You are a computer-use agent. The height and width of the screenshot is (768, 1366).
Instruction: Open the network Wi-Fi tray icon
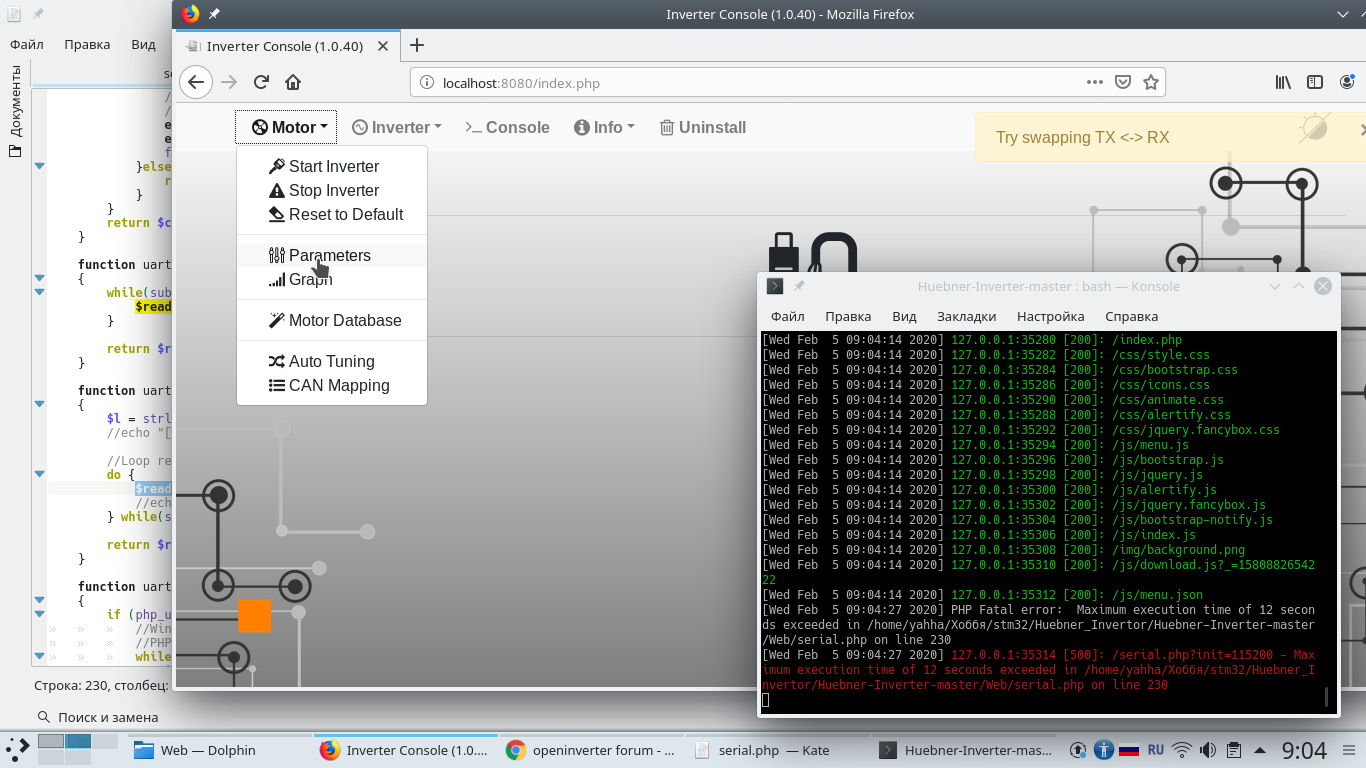pyautogui.click(x=1182, y=750)
